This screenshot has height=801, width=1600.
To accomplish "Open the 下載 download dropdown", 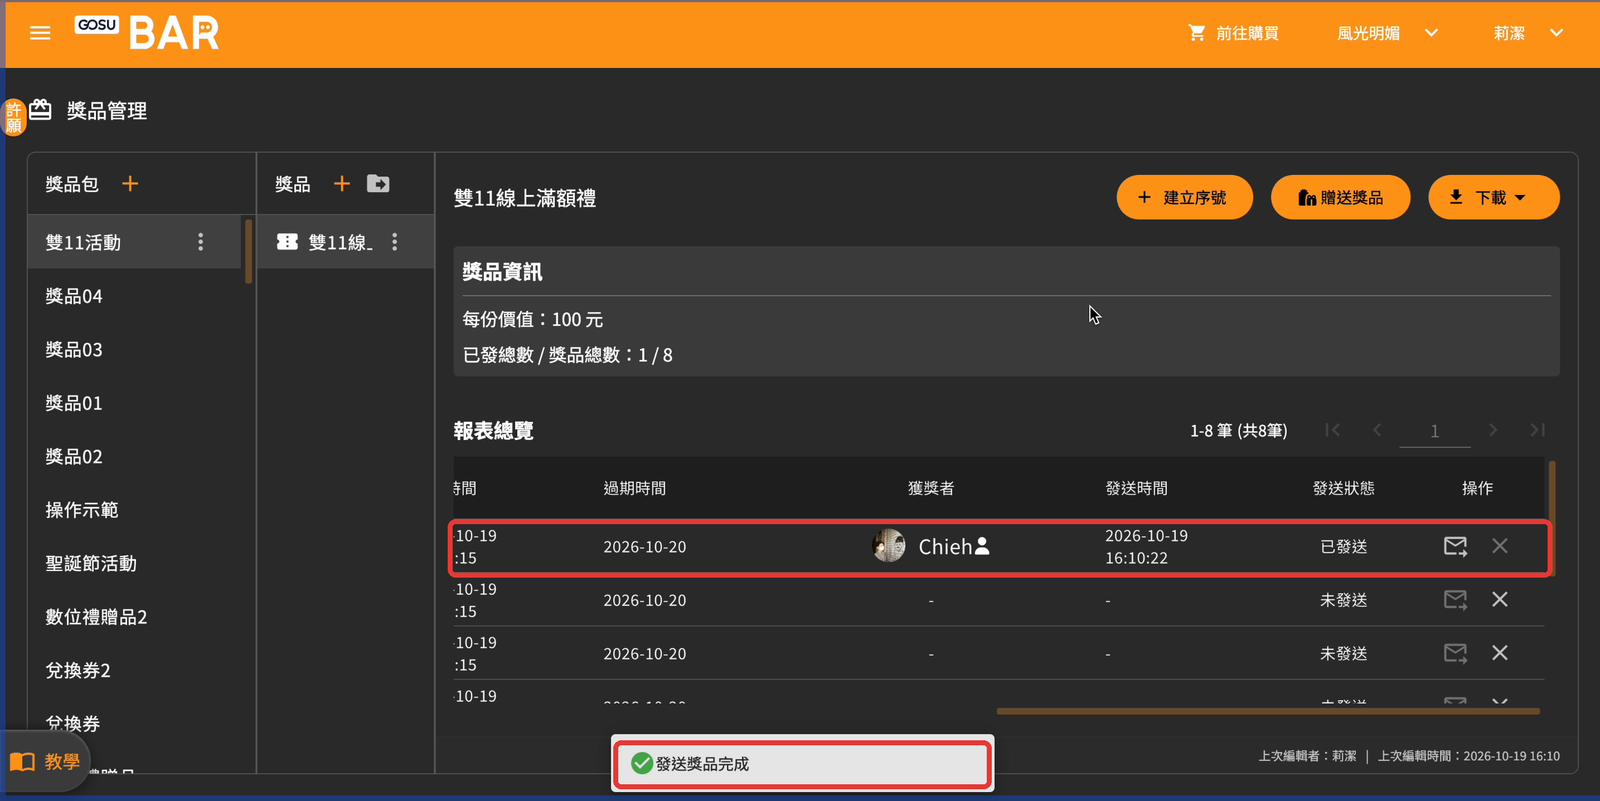I will [1493, 197].
